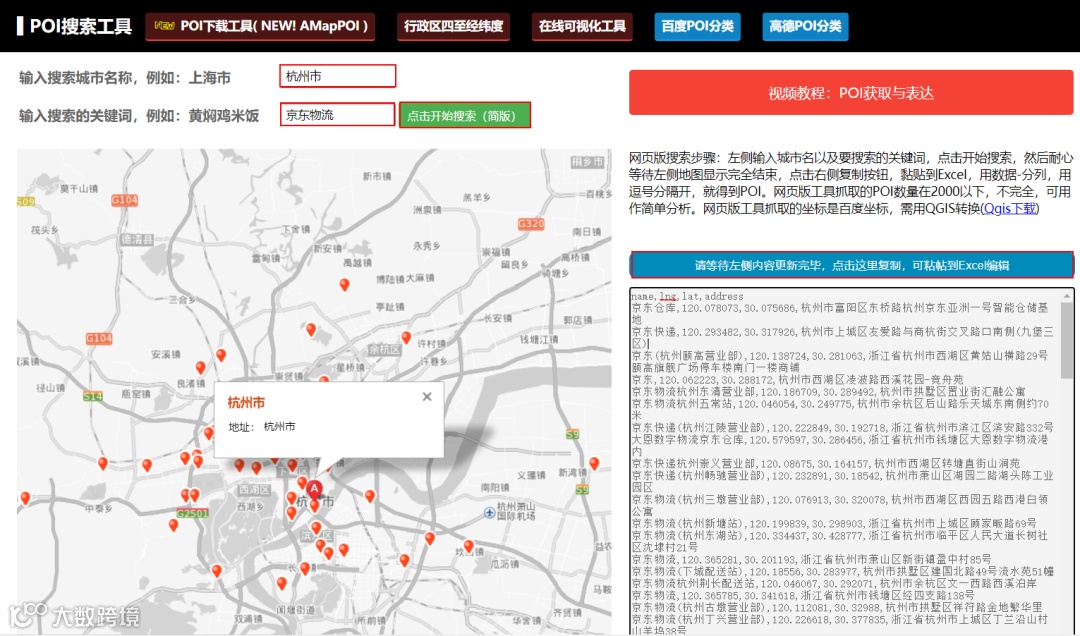Open the POI下载工具 (NEW! AMapPOI) button
The image size is (1080, 636).
(260, 26)
